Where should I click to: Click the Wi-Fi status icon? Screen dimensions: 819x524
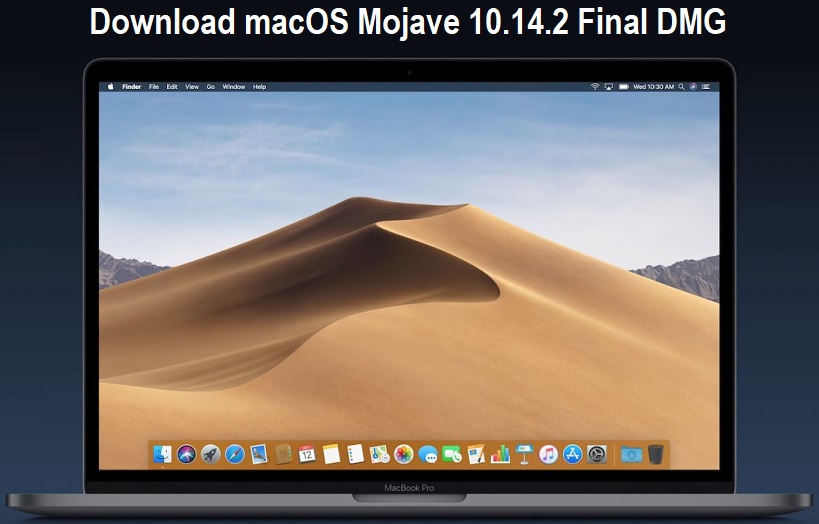[x=595, y=87]
